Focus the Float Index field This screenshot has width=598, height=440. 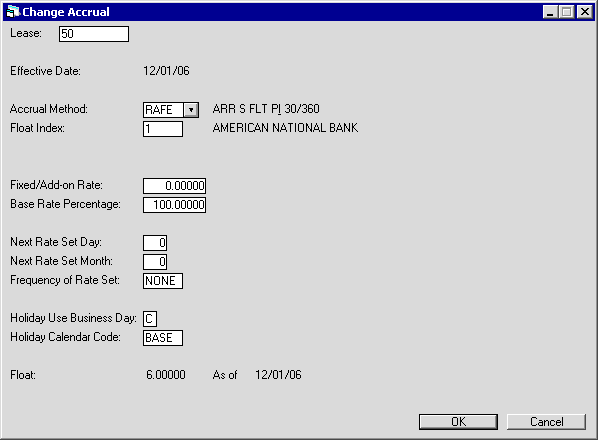coord(163,129)
